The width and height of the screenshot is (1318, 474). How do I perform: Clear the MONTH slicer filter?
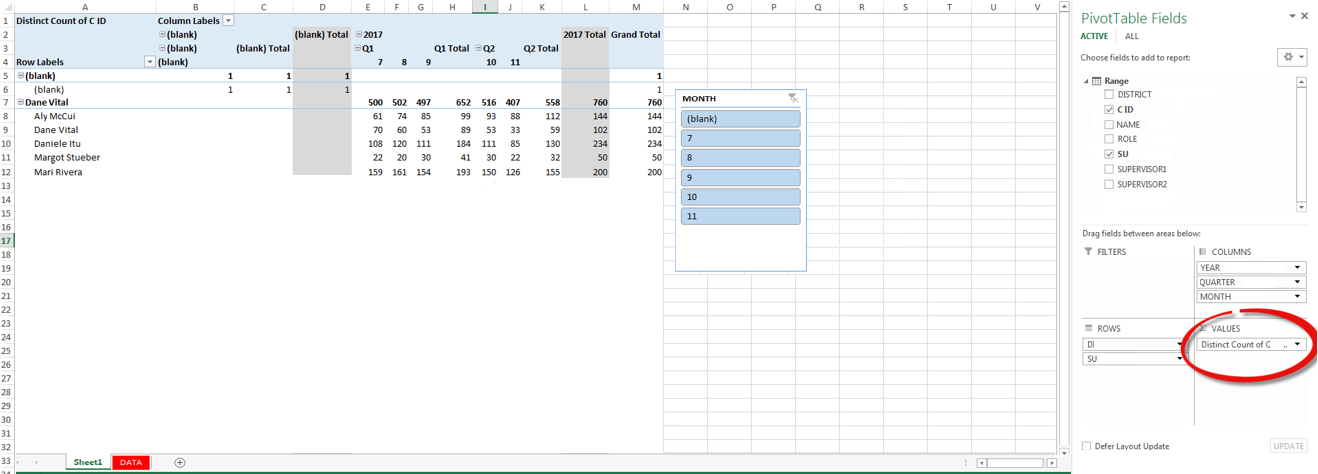pyautogui.click(x=792, y=98)
